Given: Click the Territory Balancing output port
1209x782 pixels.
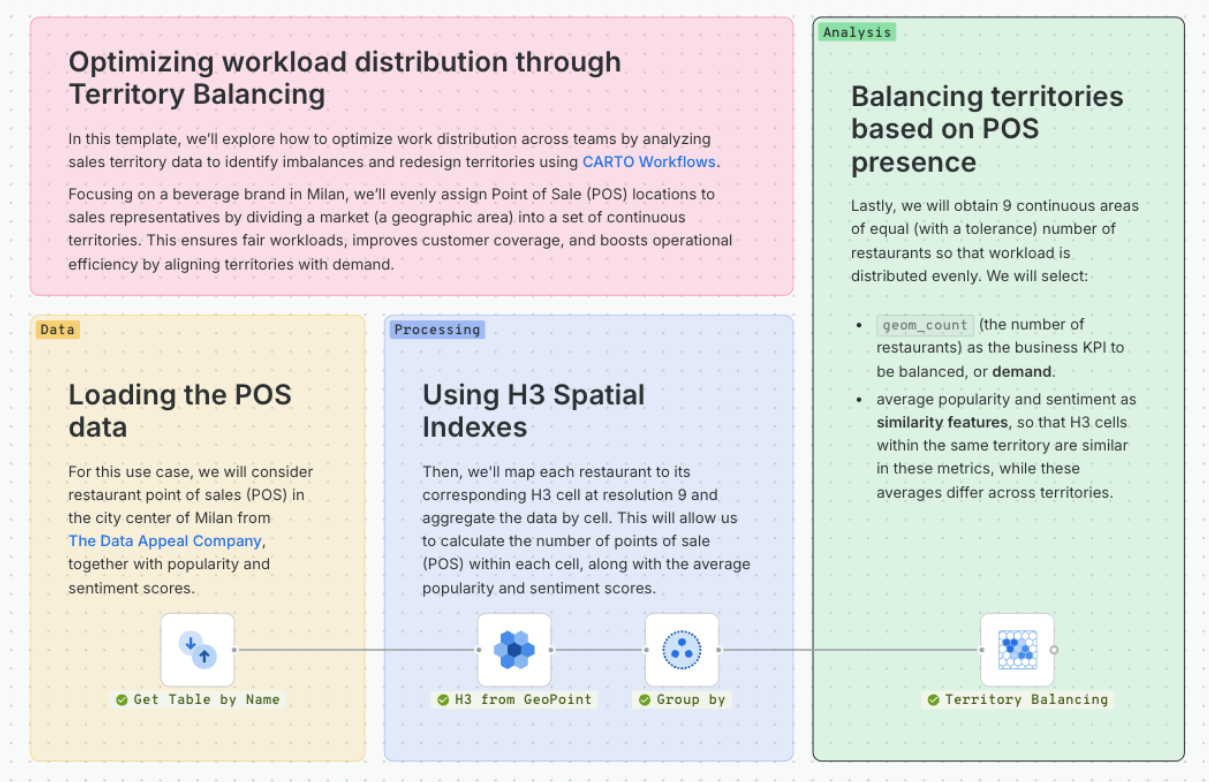Looking at the screenshot, I should [1054, 650].
